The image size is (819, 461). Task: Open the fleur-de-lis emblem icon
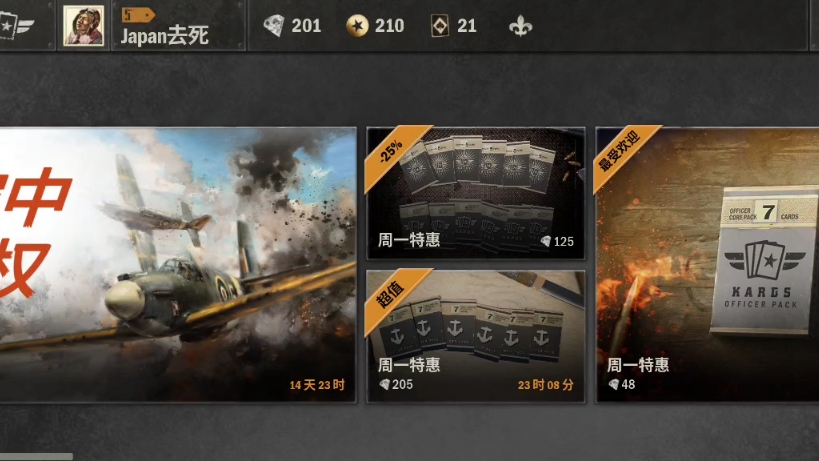point(521,26)
